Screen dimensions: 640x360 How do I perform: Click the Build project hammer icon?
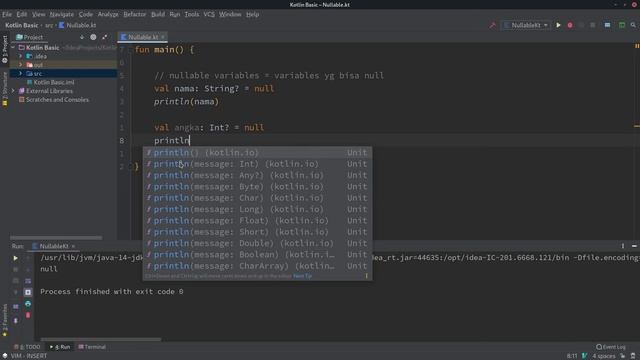tap(492, 25)
